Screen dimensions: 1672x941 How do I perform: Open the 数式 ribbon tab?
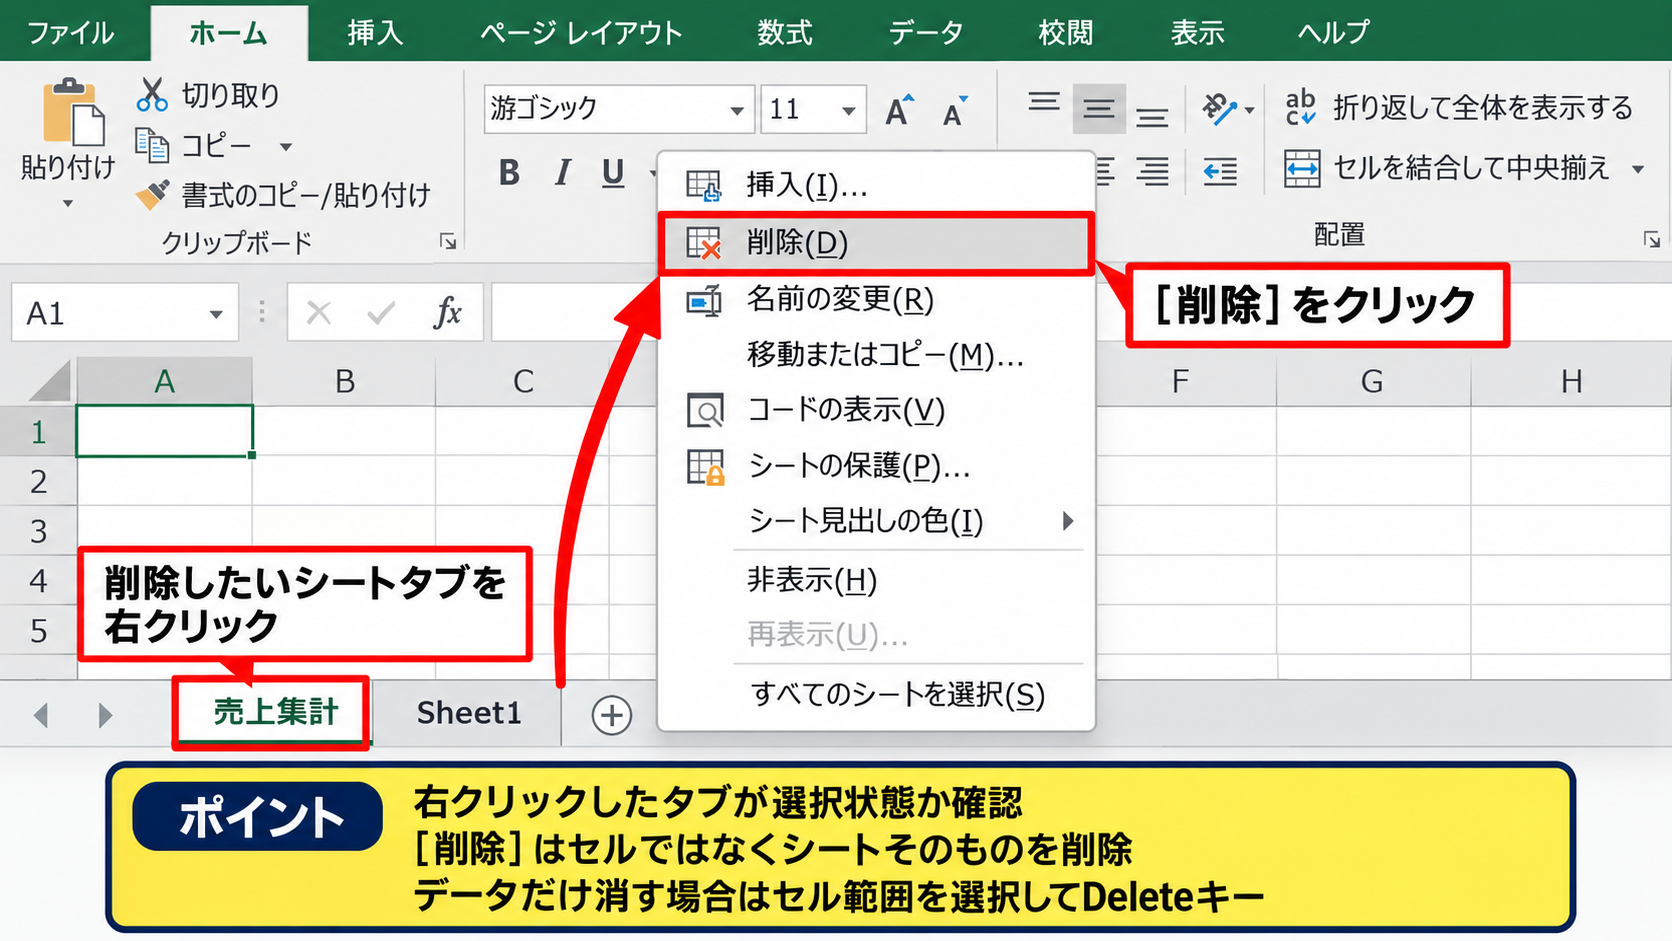(784, 33)
